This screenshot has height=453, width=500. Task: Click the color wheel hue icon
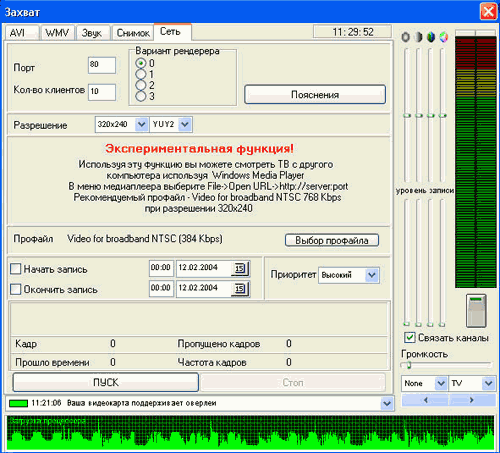coord(443,37)
